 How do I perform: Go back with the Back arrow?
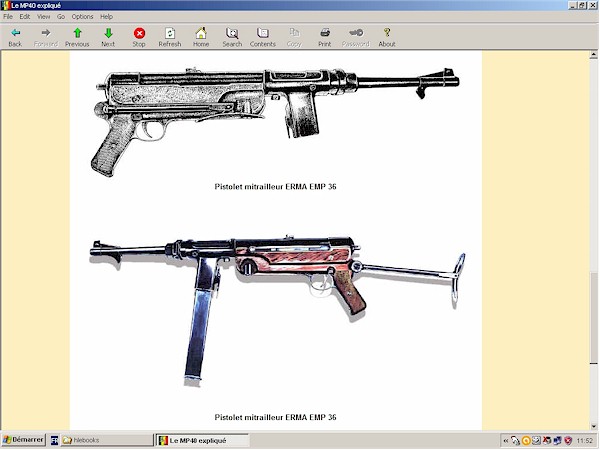[15, 37]
